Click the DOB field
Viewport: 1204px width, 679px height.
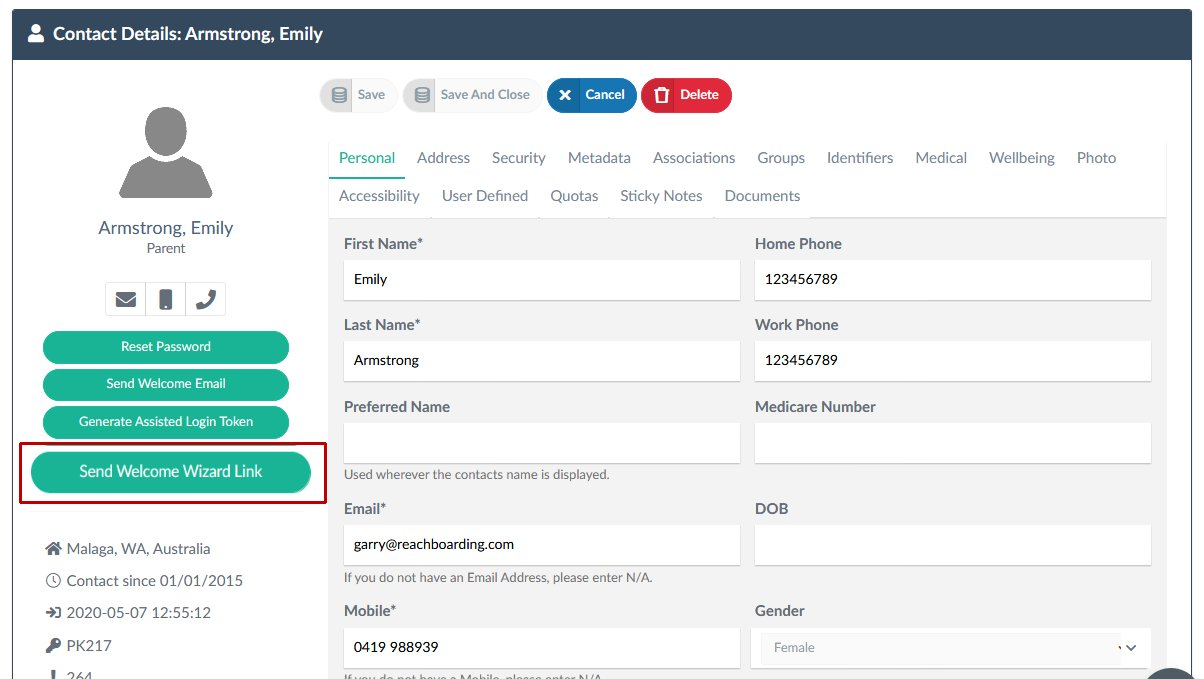point(953,545)
